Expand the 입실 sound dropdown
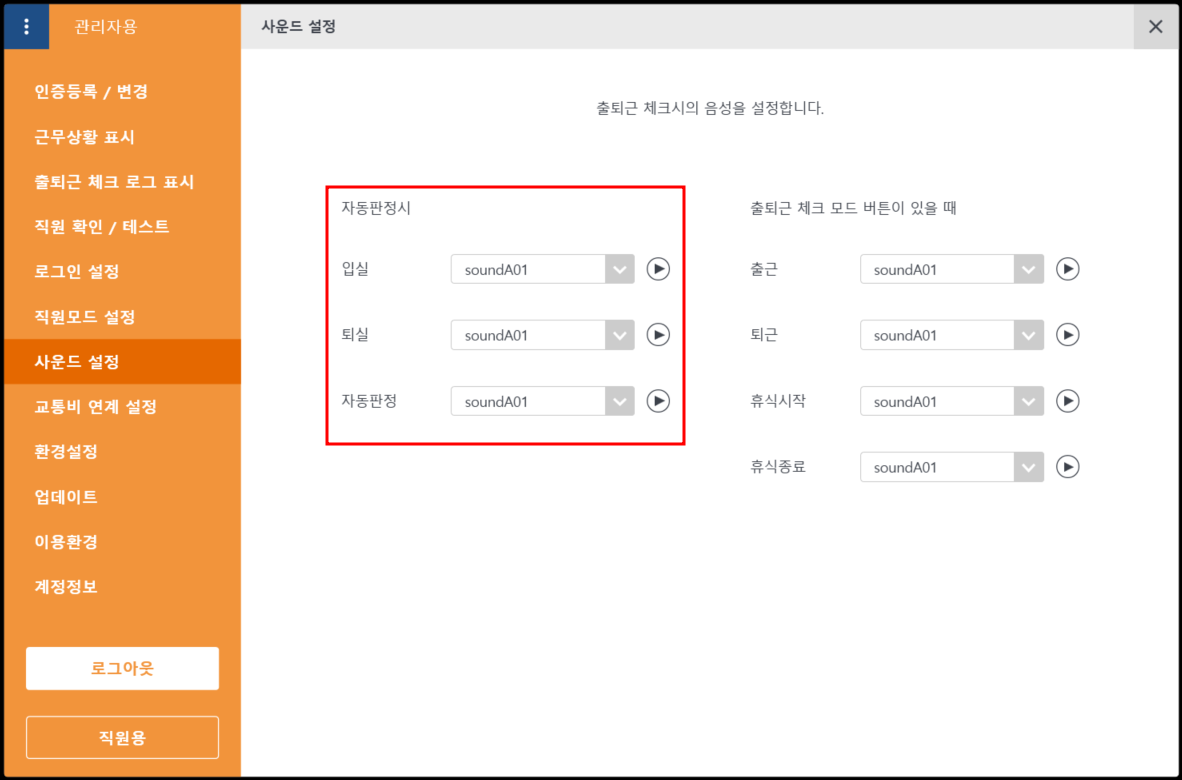Image resolution: width=1182 pixels, height=780 pixels. [620, 269]
